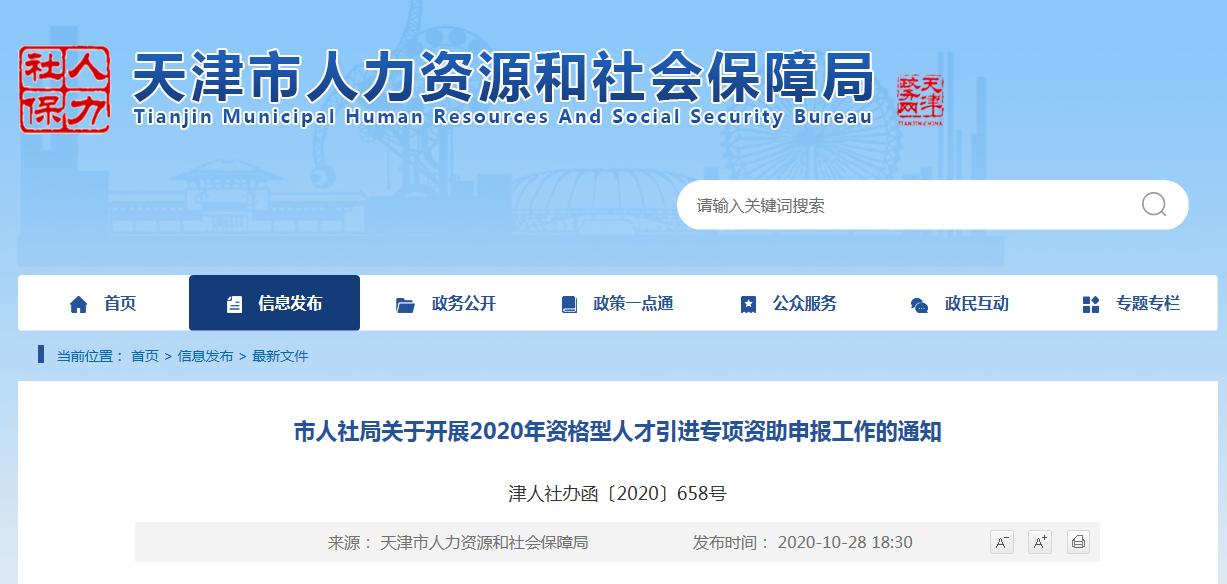
Task: Select the document icon beside 信息发布
Action: pyautogui.click(x=233, y=302)
